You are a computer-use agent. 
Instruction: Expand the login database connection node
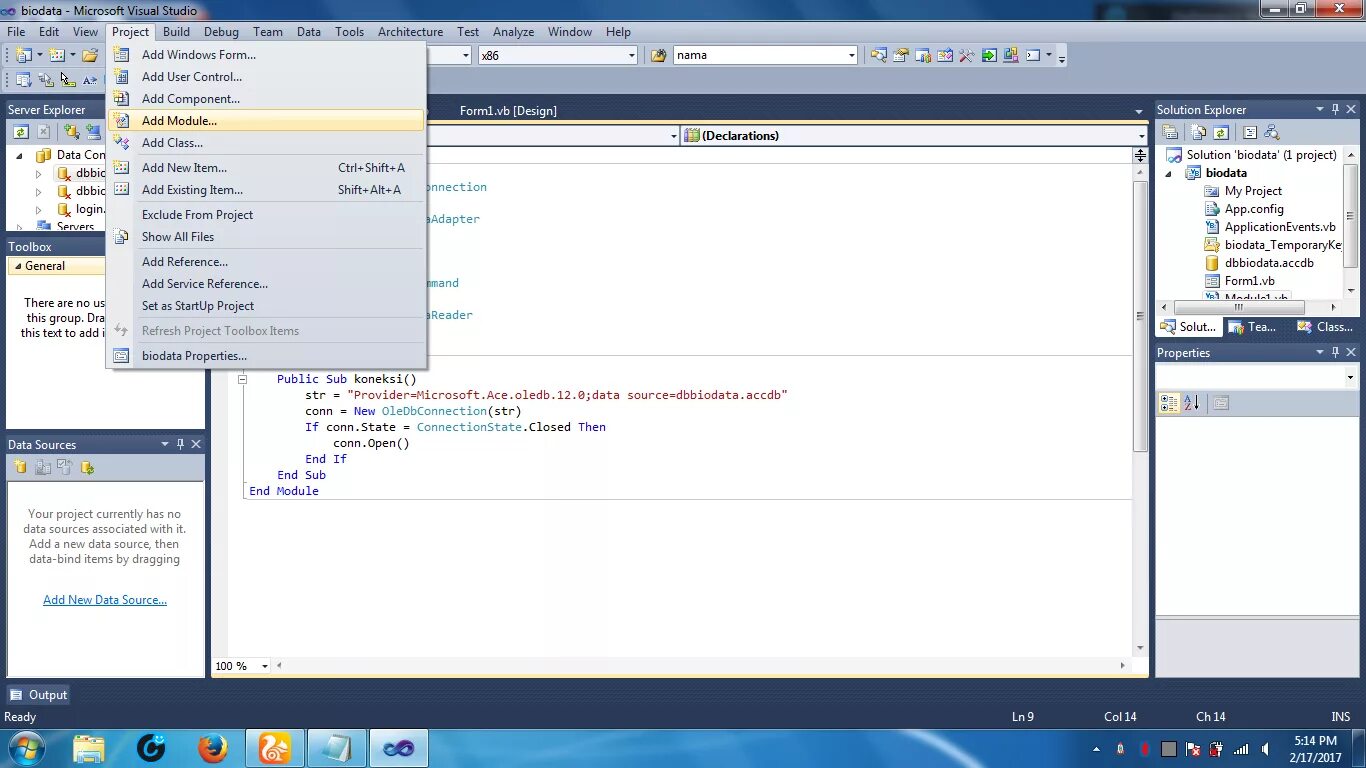pyautogui.click(x=39, y=210)
